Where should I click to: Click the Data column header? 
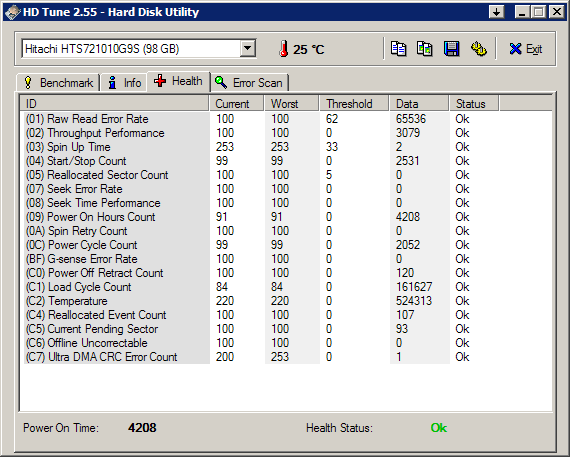tap(419, 104)
